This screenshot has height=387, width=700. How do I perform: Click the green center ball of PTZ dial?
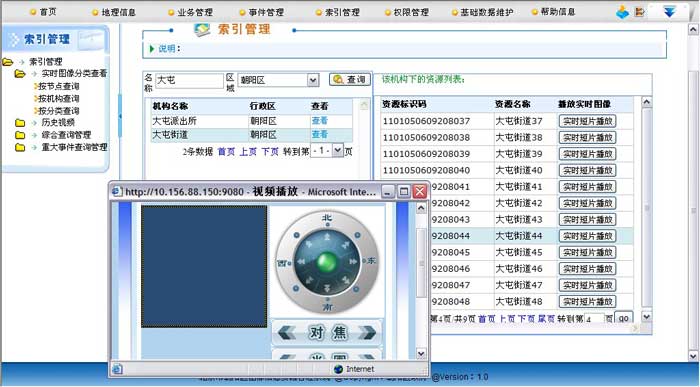(327, 262)
